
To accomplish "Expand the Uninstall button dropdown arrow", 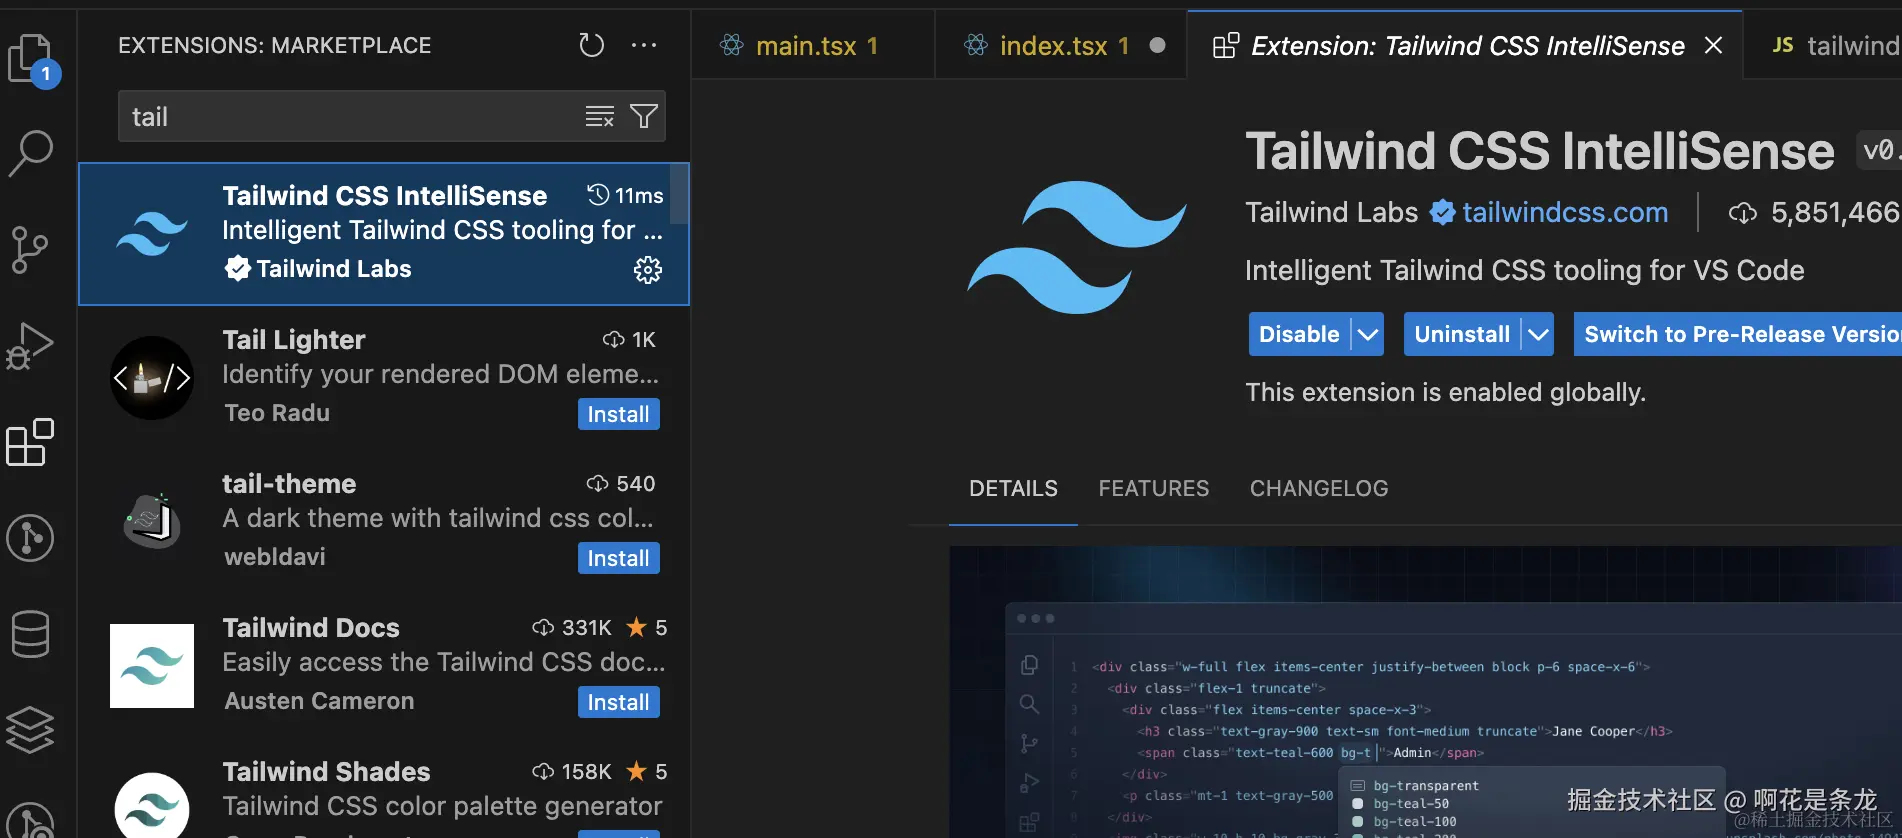I will tap(1538, 334).
